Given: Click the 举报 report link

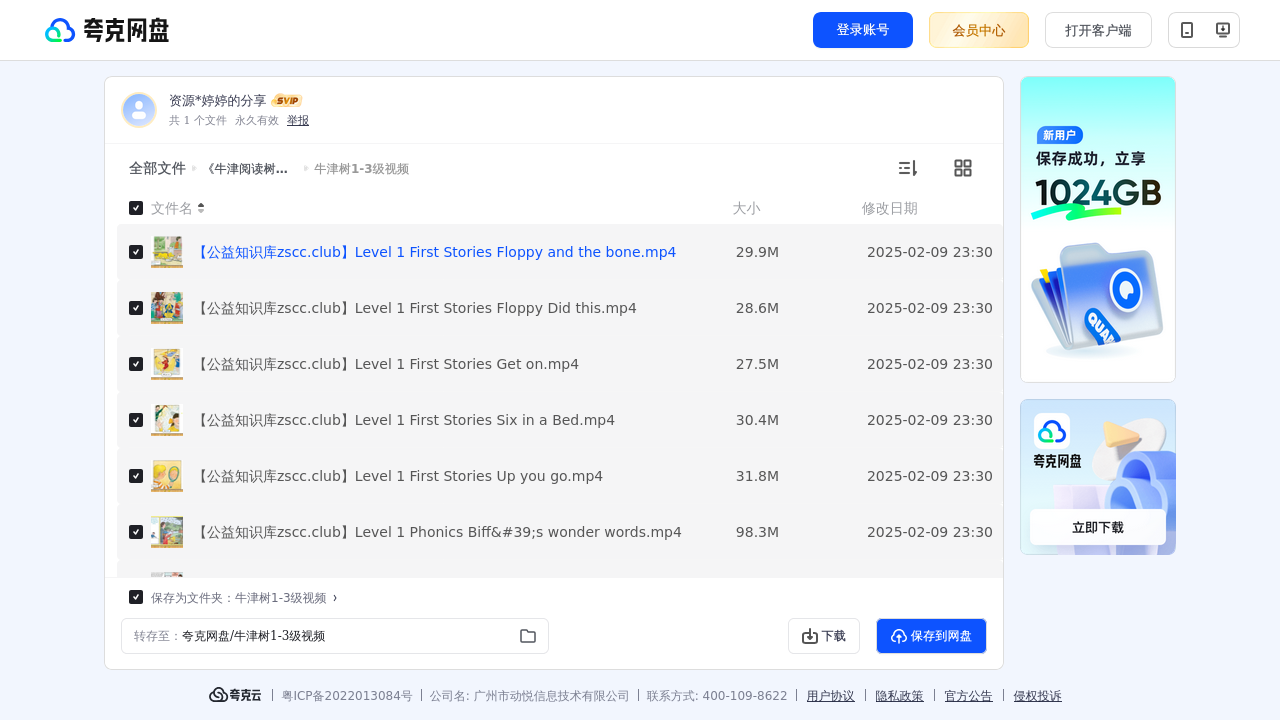Looking at the screenshot, I should point(298,120).
